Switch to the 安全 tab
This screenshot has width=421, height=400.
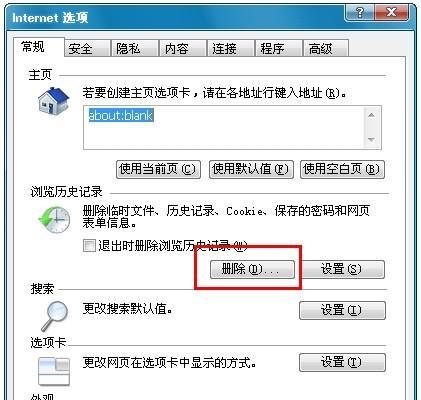(87, 49)
